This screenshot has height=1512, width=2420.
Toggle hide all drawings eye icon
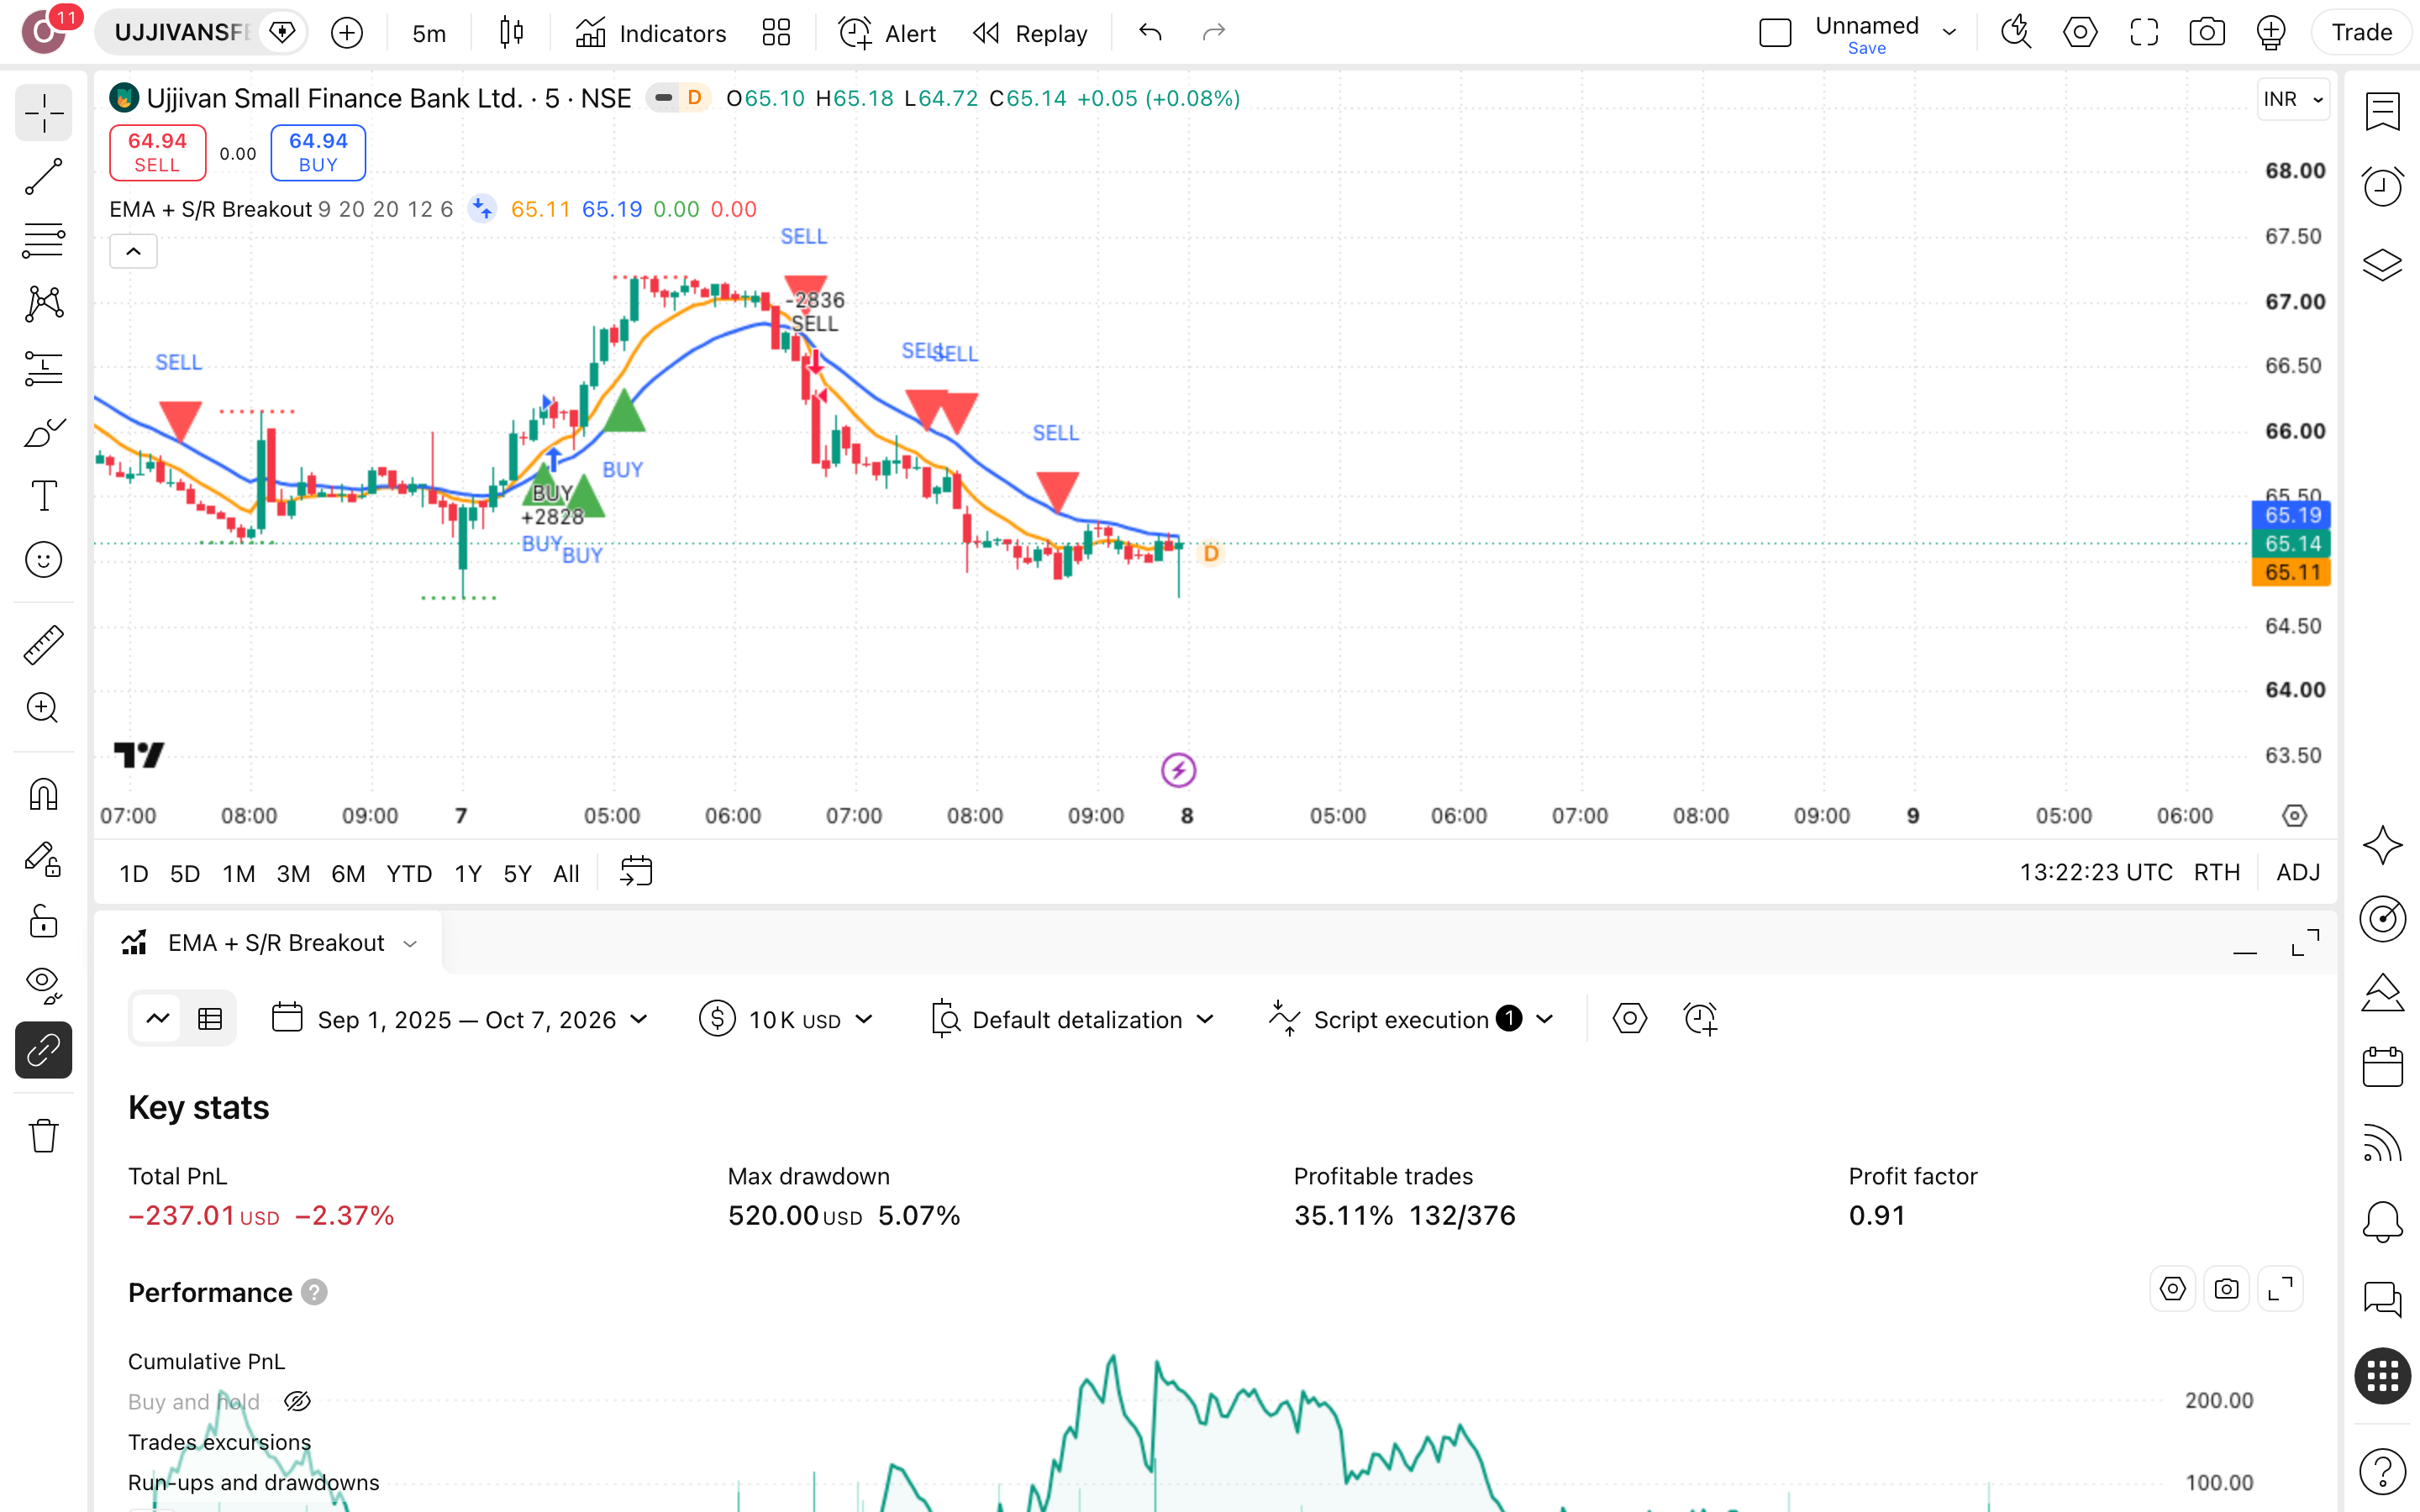click(43, 985)
